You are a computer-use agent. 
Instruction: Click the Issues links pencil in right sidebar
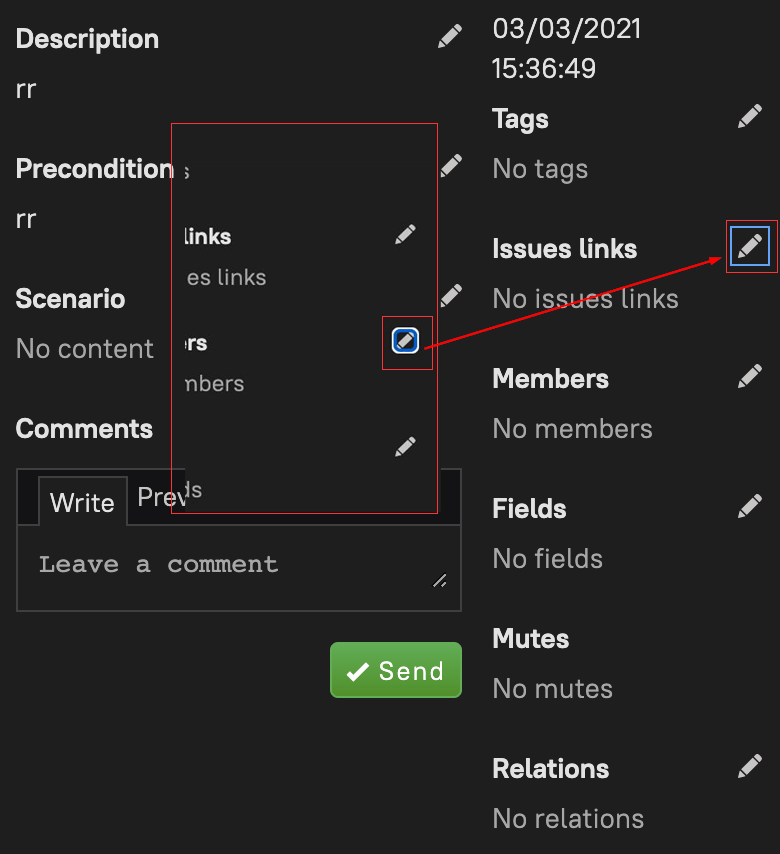[750, 246]
